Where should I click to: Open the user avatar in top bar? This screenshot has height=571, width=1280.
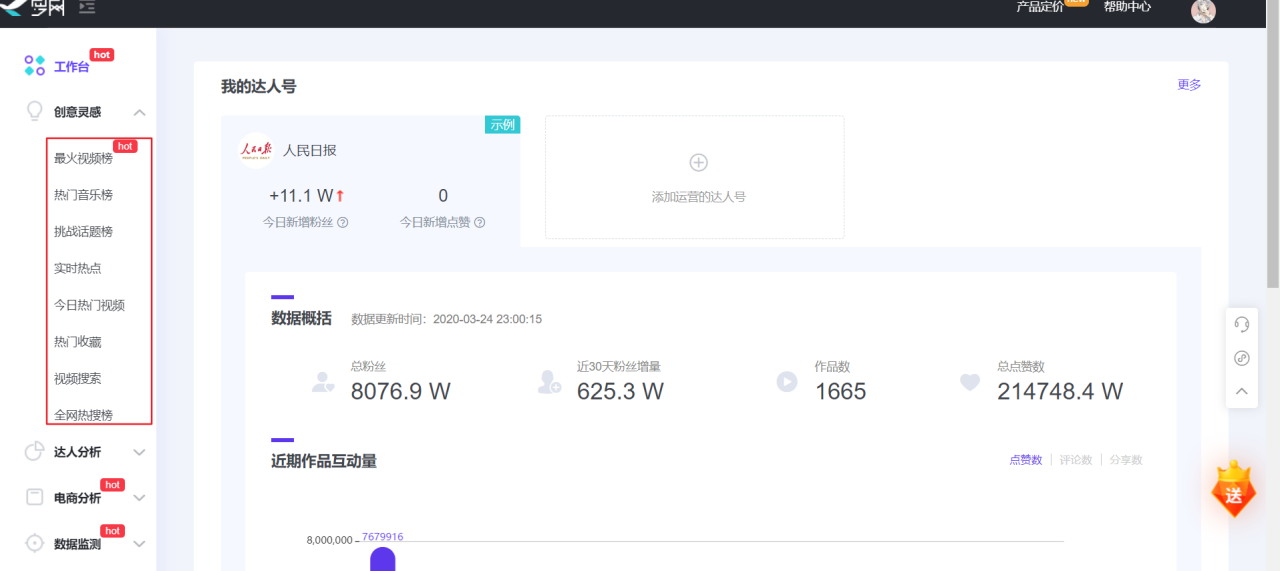tap(1203, 10)
